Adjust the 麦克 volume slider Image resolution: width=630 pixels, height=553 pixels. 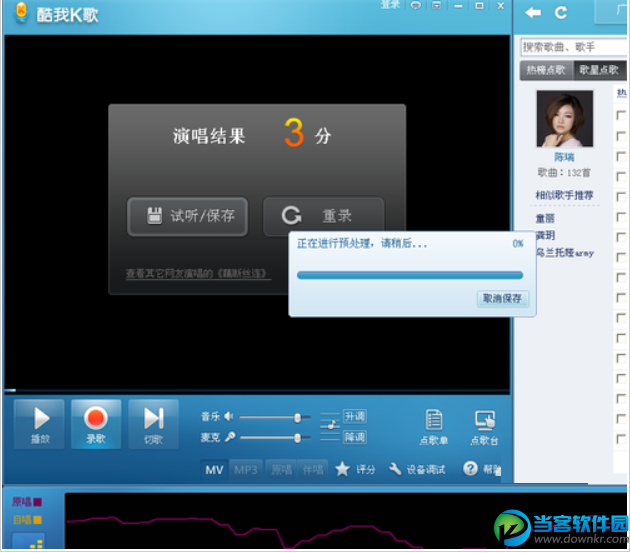(x=275, y=438)
